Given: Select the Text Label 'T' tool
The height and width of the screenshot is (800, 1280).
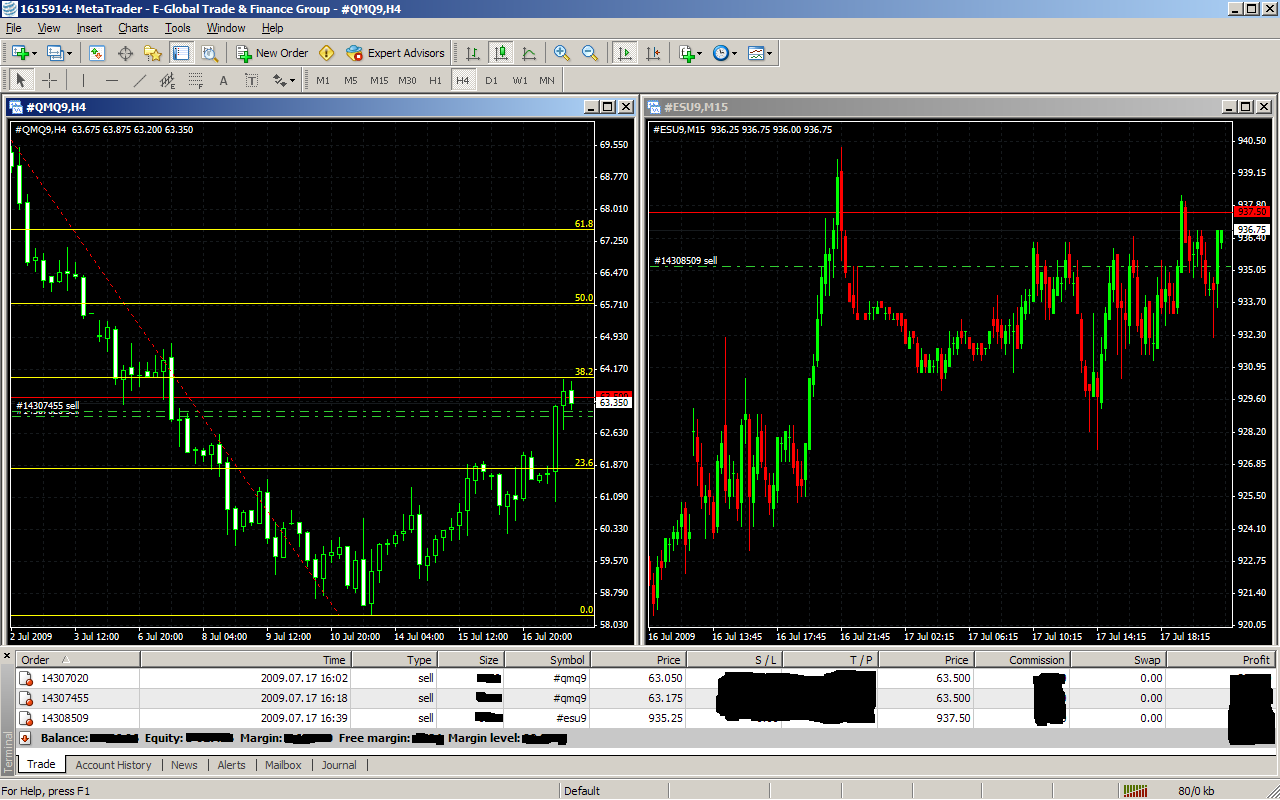Looking at the screenshot, I should [251, 80].
